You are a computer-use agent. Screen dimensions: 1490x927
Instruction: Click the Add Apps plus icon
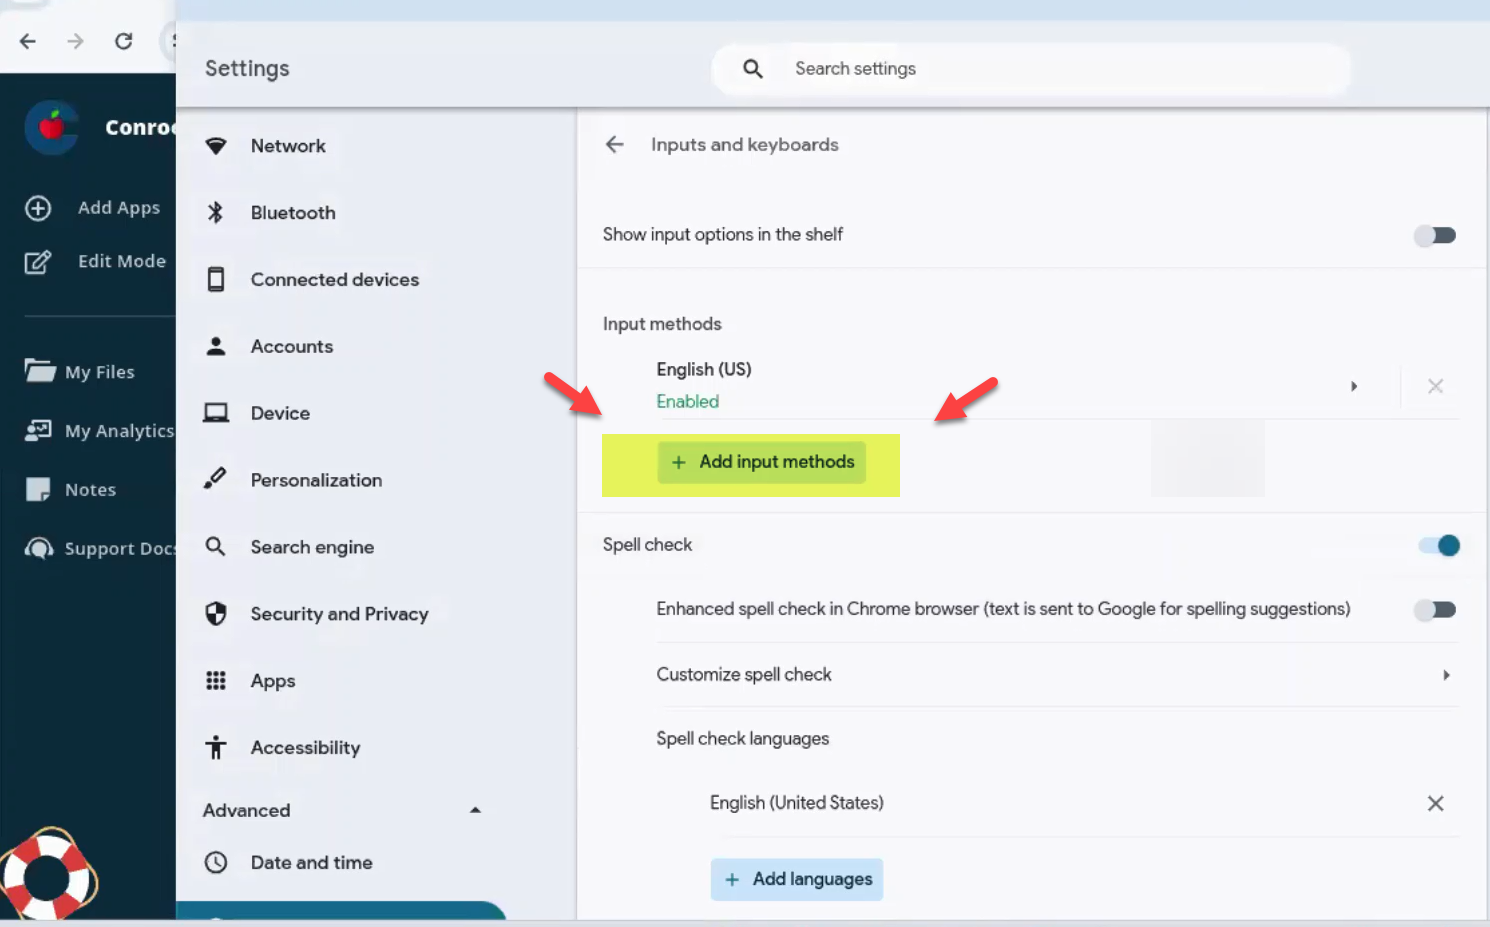(x=38, y=208)
